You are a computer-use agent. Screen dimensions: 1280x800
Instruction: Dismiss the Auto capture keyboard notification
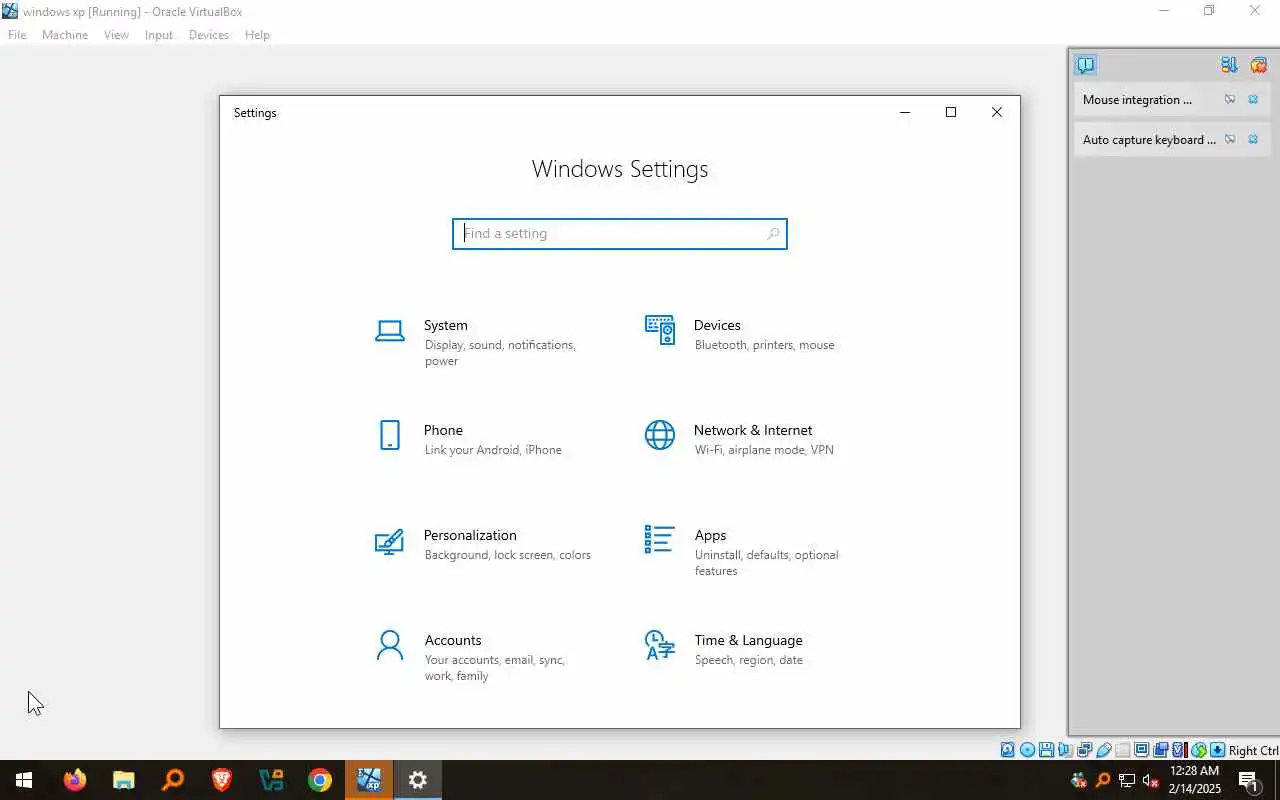pyautogui.click(x=1253, y=139)
